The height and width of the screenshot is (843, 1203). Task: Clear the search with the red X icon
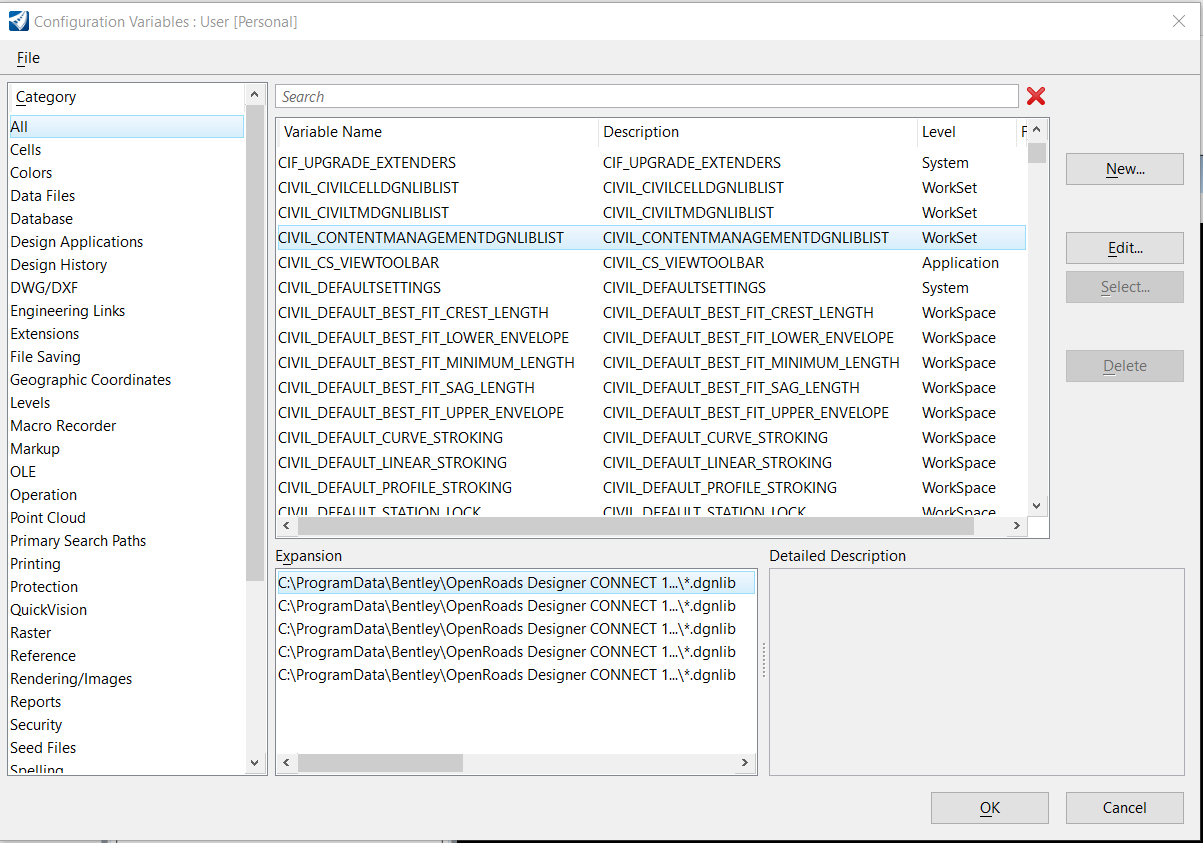[x=1036, y=96]
